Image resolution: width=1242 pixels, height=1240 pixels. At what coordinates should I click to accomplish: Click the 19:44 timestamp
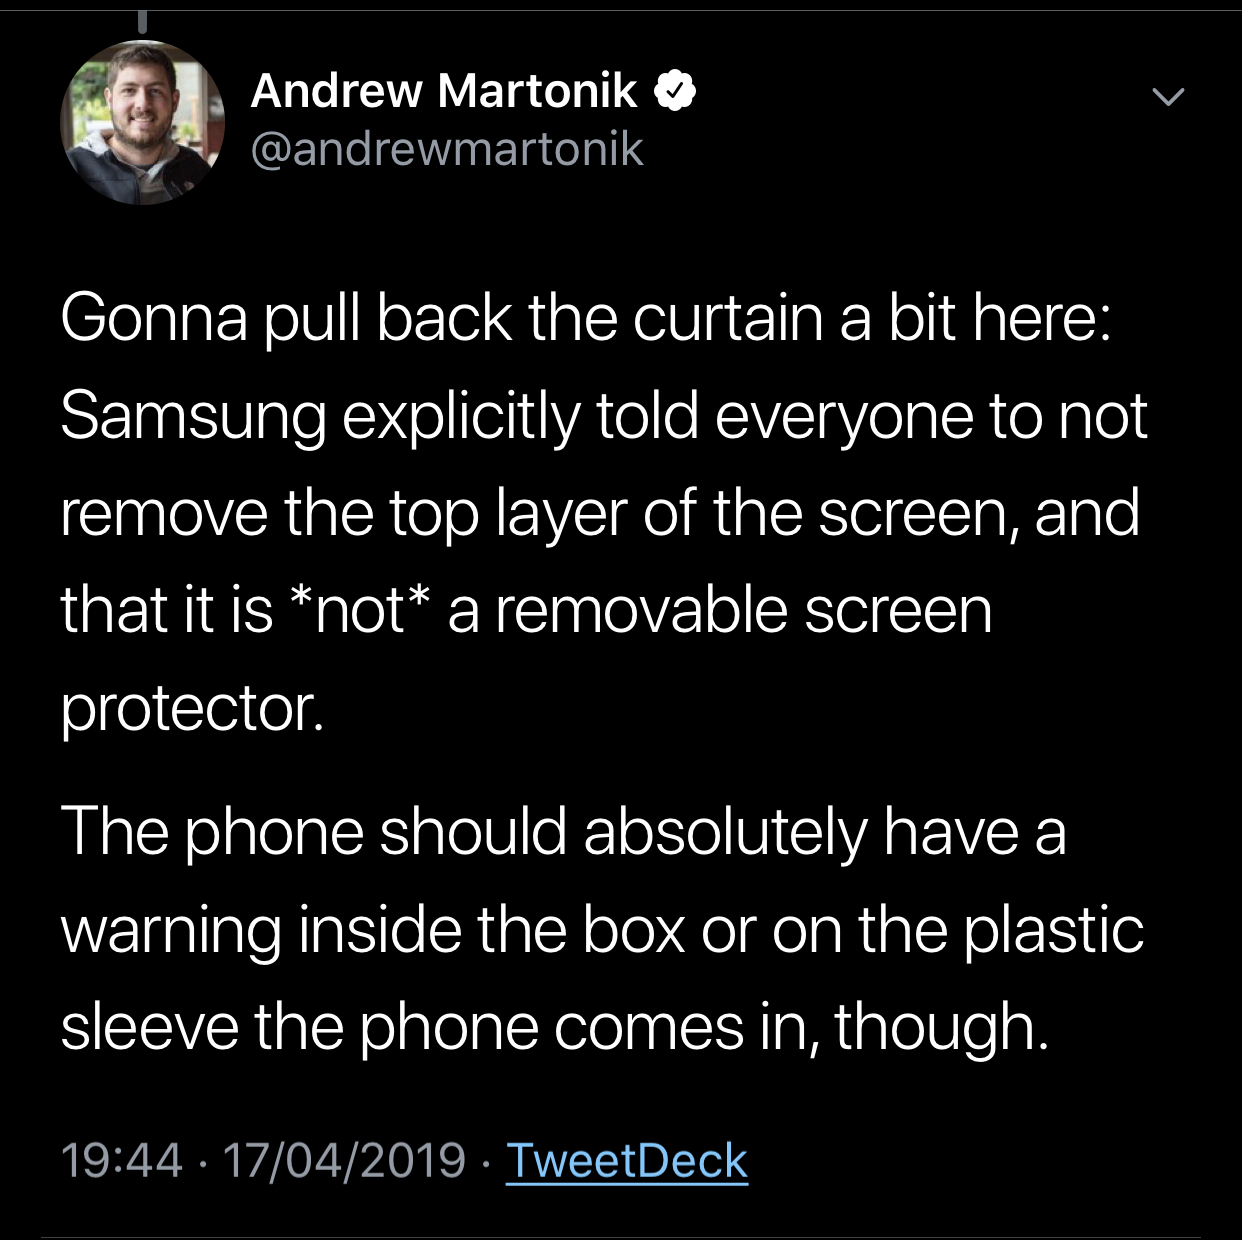(x=122, y=1161)
